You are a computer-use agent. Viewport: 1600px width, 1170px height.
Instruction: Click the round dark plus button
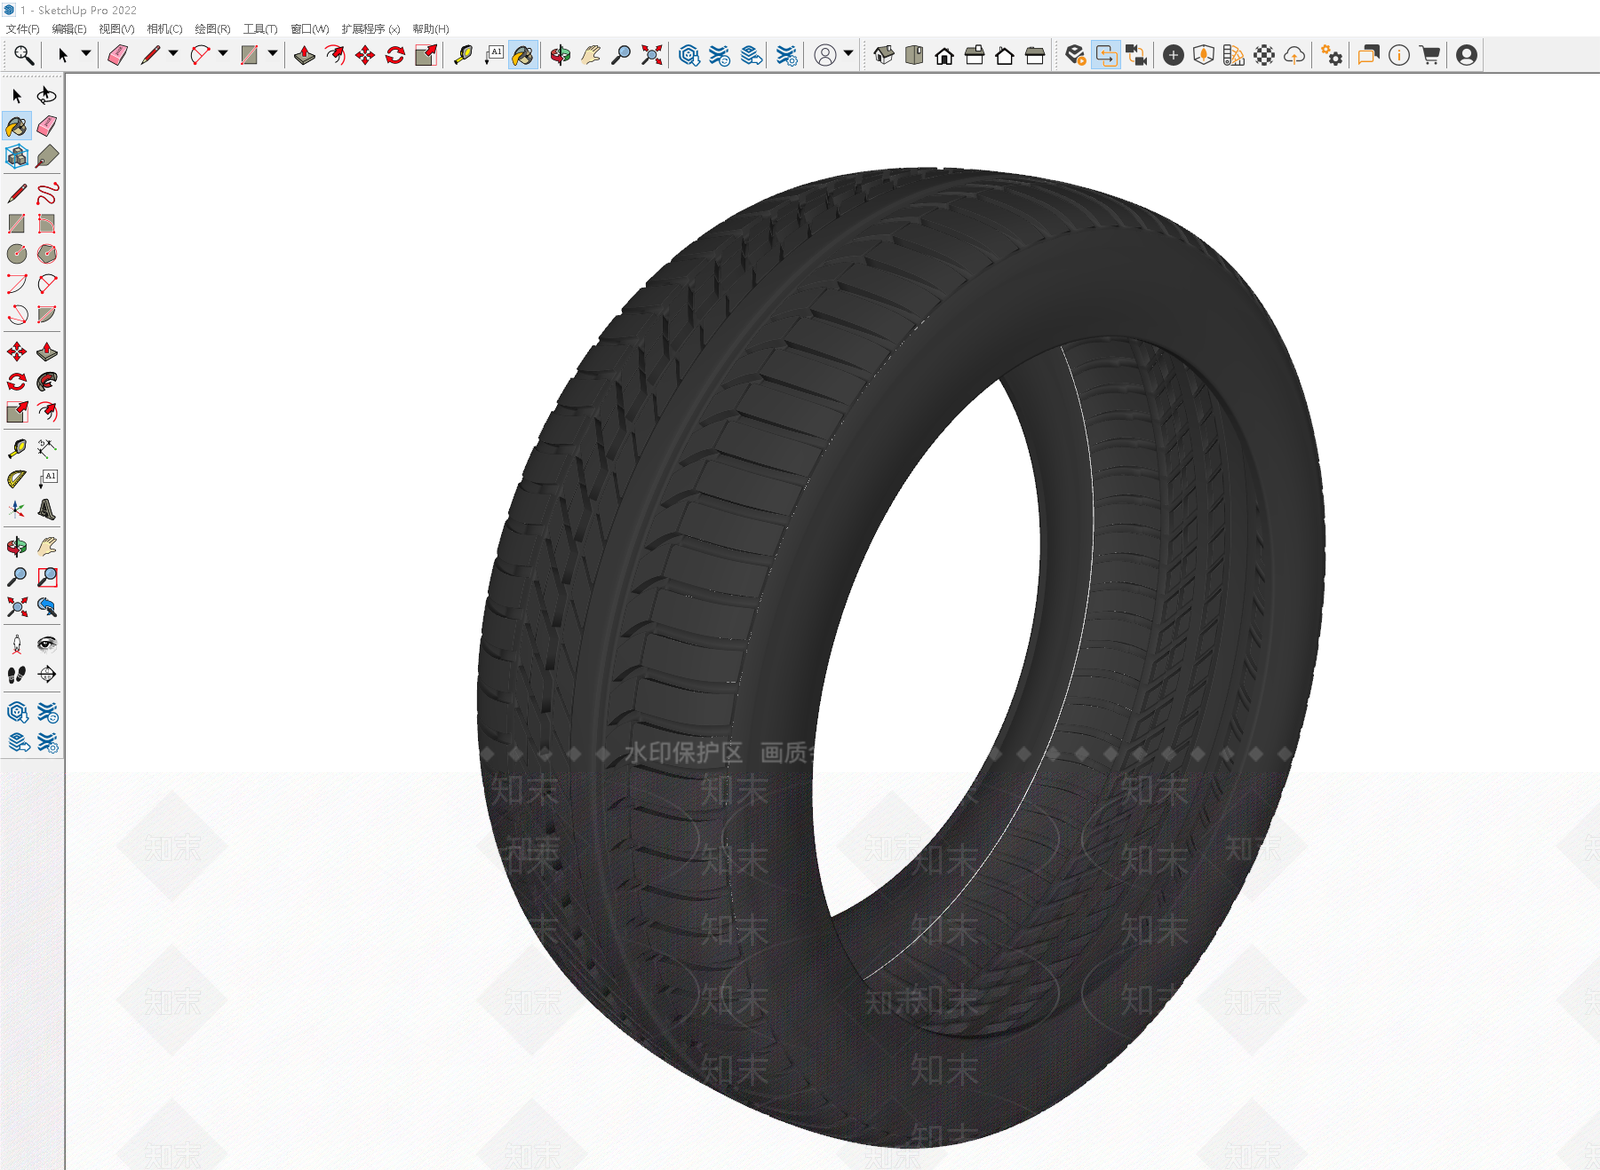[x=1174, y=55]
